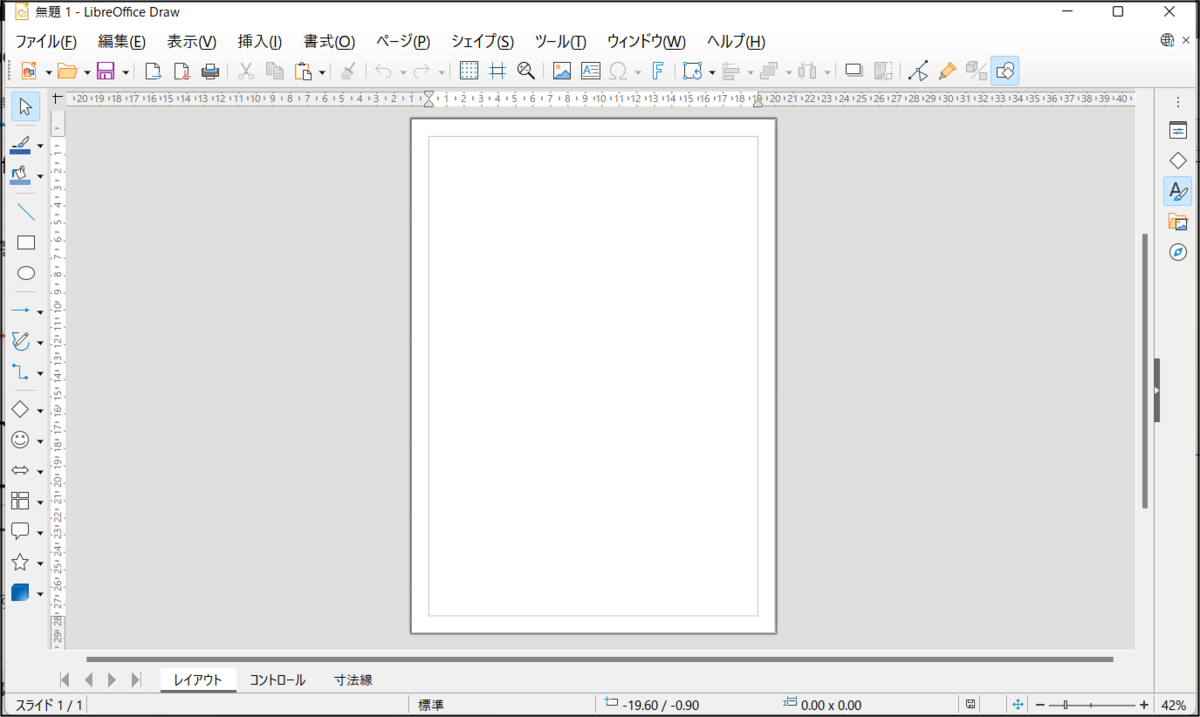
Task: Open the Gallery sidebar panel
Action: [x=1177, y=221]
